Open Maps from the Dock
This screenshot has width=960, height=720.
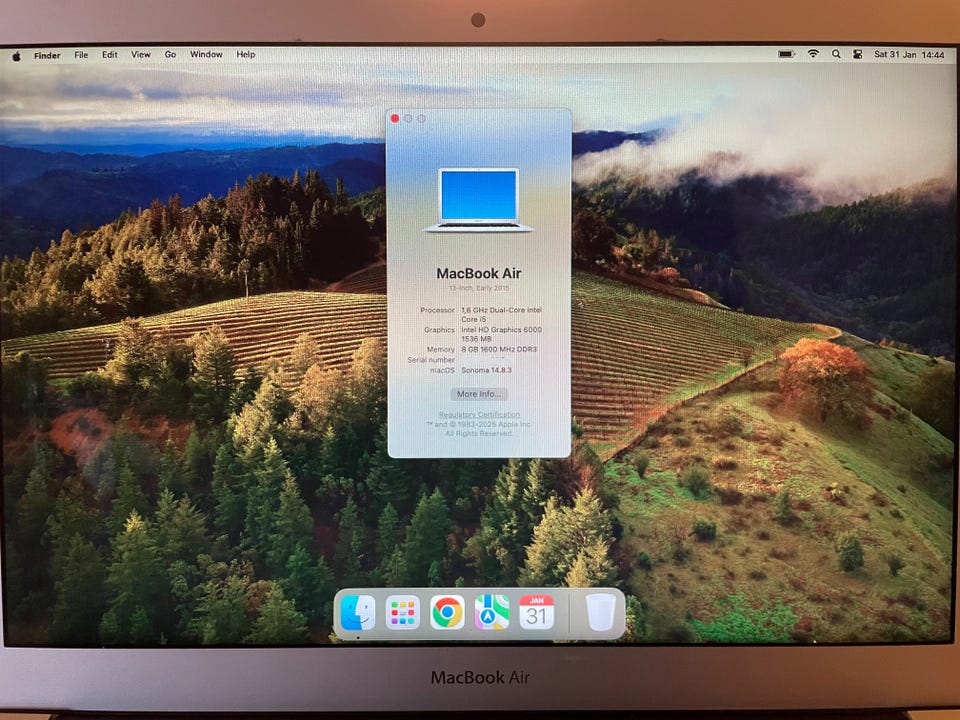point(492,612)
